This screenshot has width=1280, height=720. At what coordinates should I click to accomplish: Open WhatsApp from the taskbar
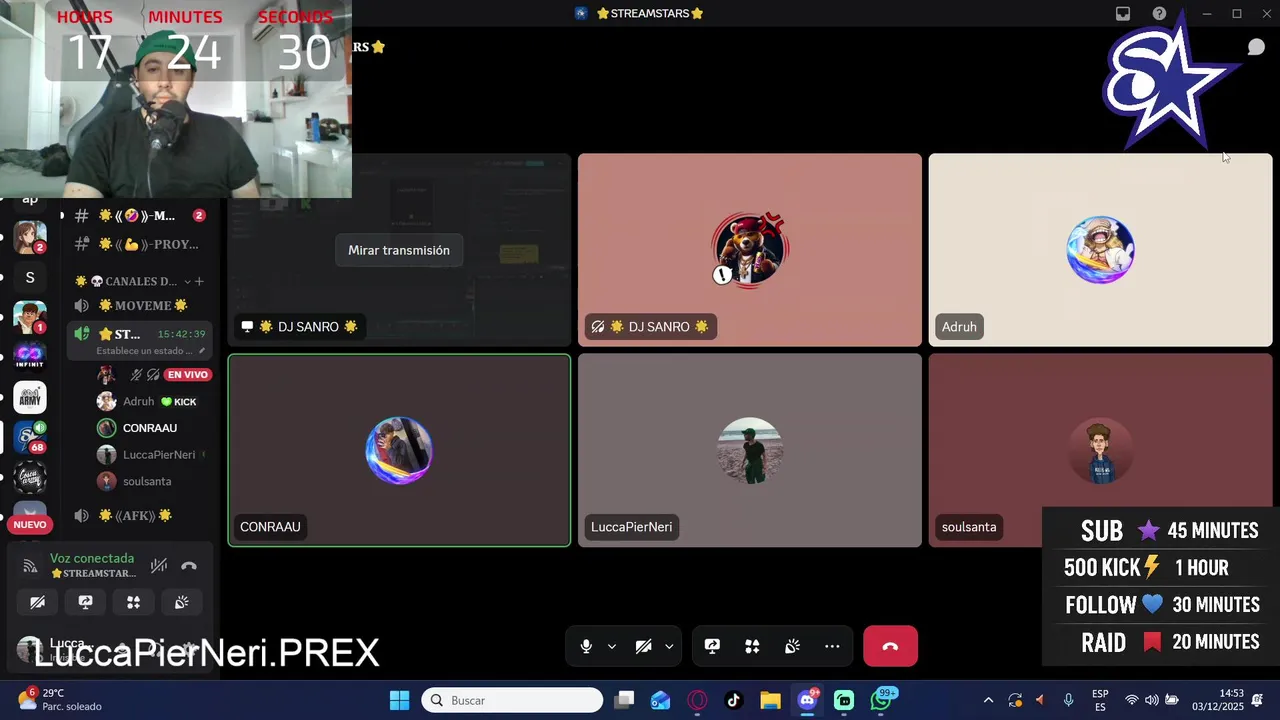tap(881, 700)
